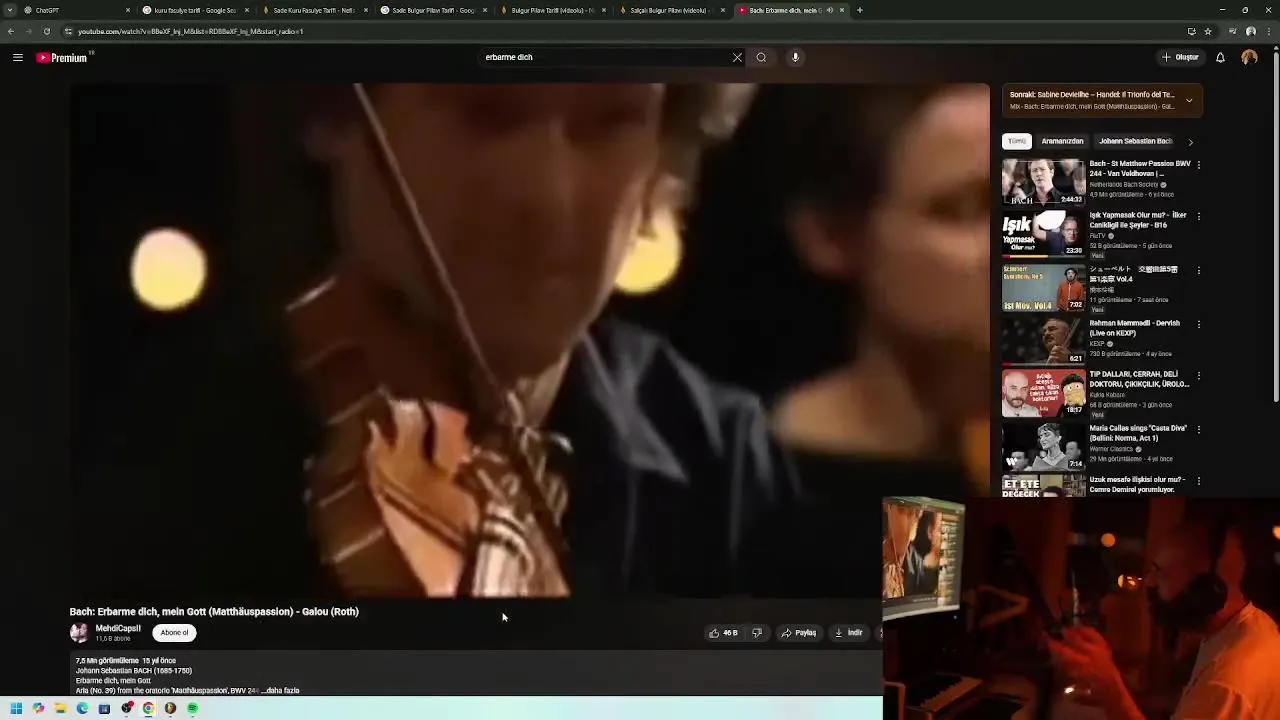Open Chrome three-dot menu
1280x720 pixels.
[1269, 31]
